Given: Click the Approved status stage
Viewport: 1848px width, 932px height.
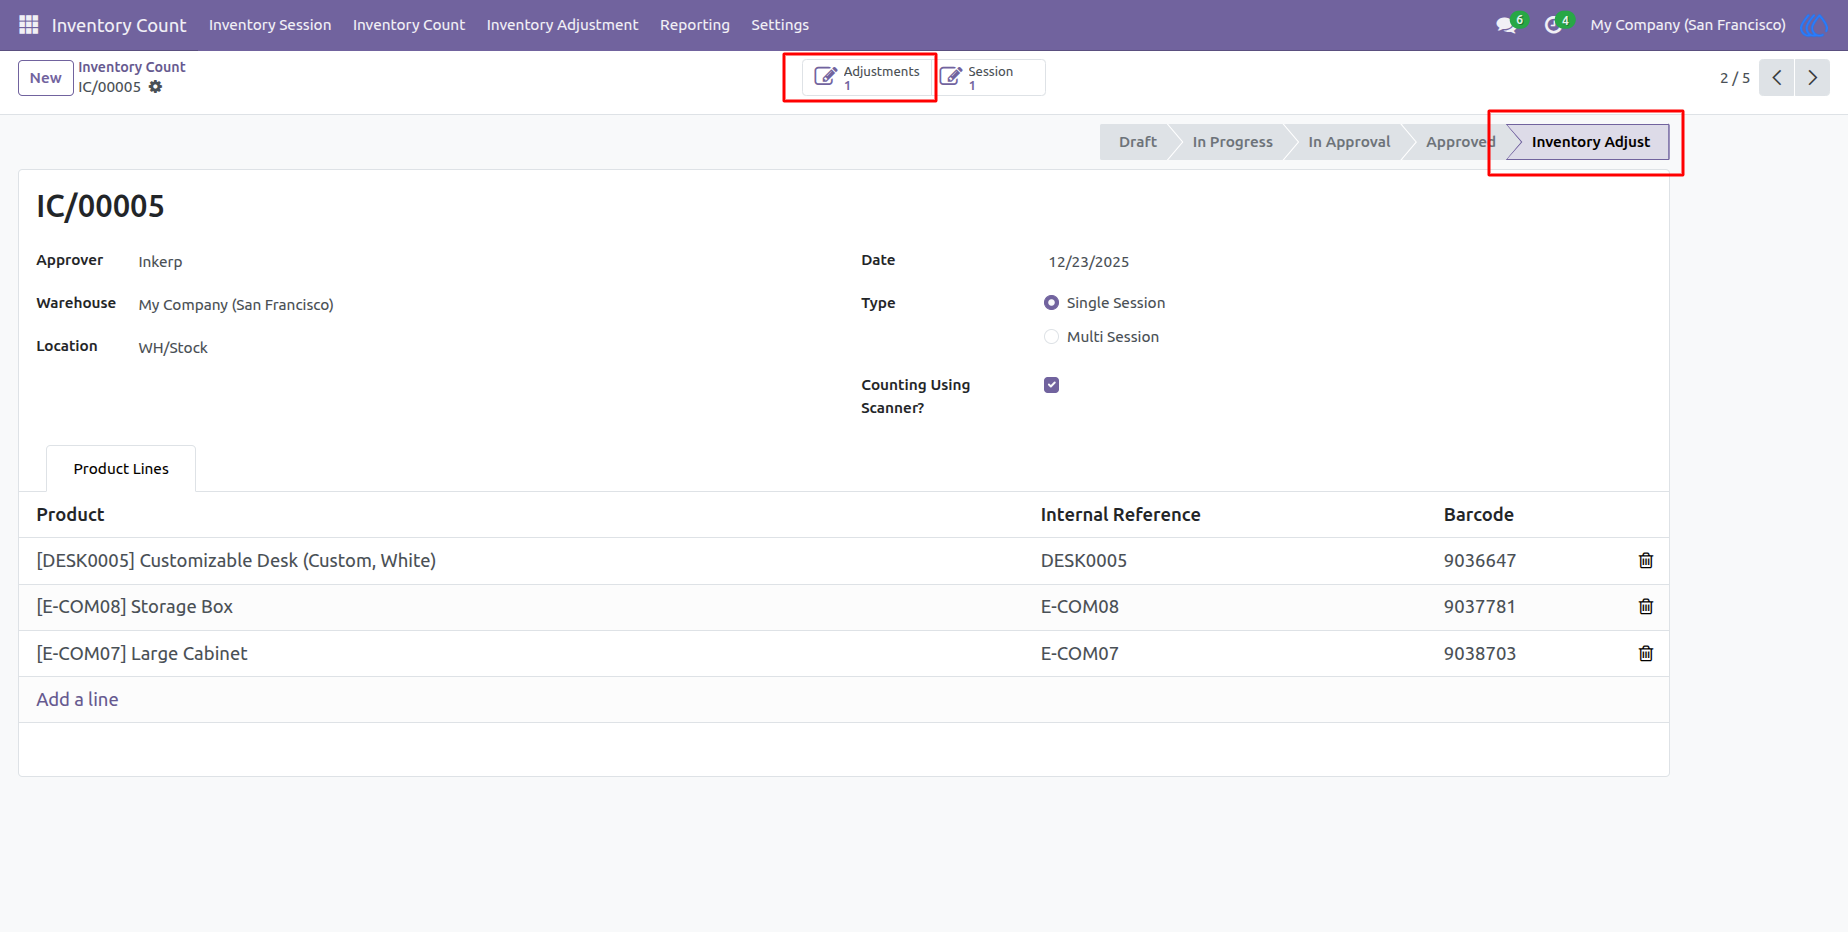Looking at the screenshot, I should [x=1460, y=142].
